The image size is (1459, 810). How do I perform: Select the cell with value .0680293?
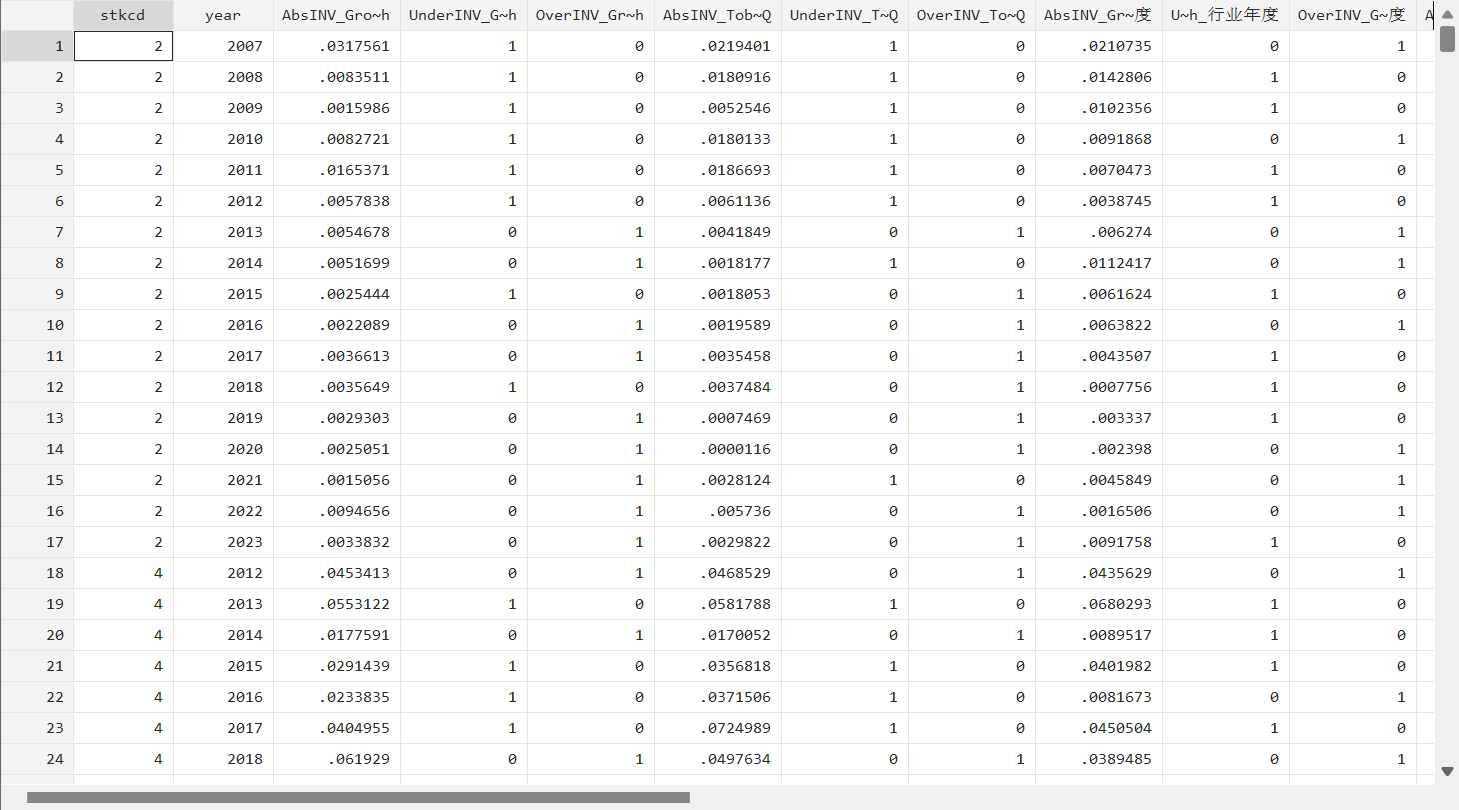click(x=1099, y=604)
